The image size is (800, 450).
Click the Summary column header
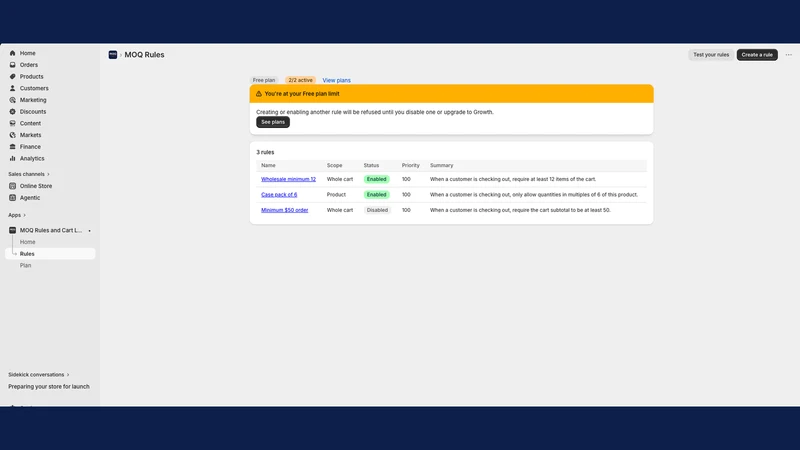pos(441,165)
